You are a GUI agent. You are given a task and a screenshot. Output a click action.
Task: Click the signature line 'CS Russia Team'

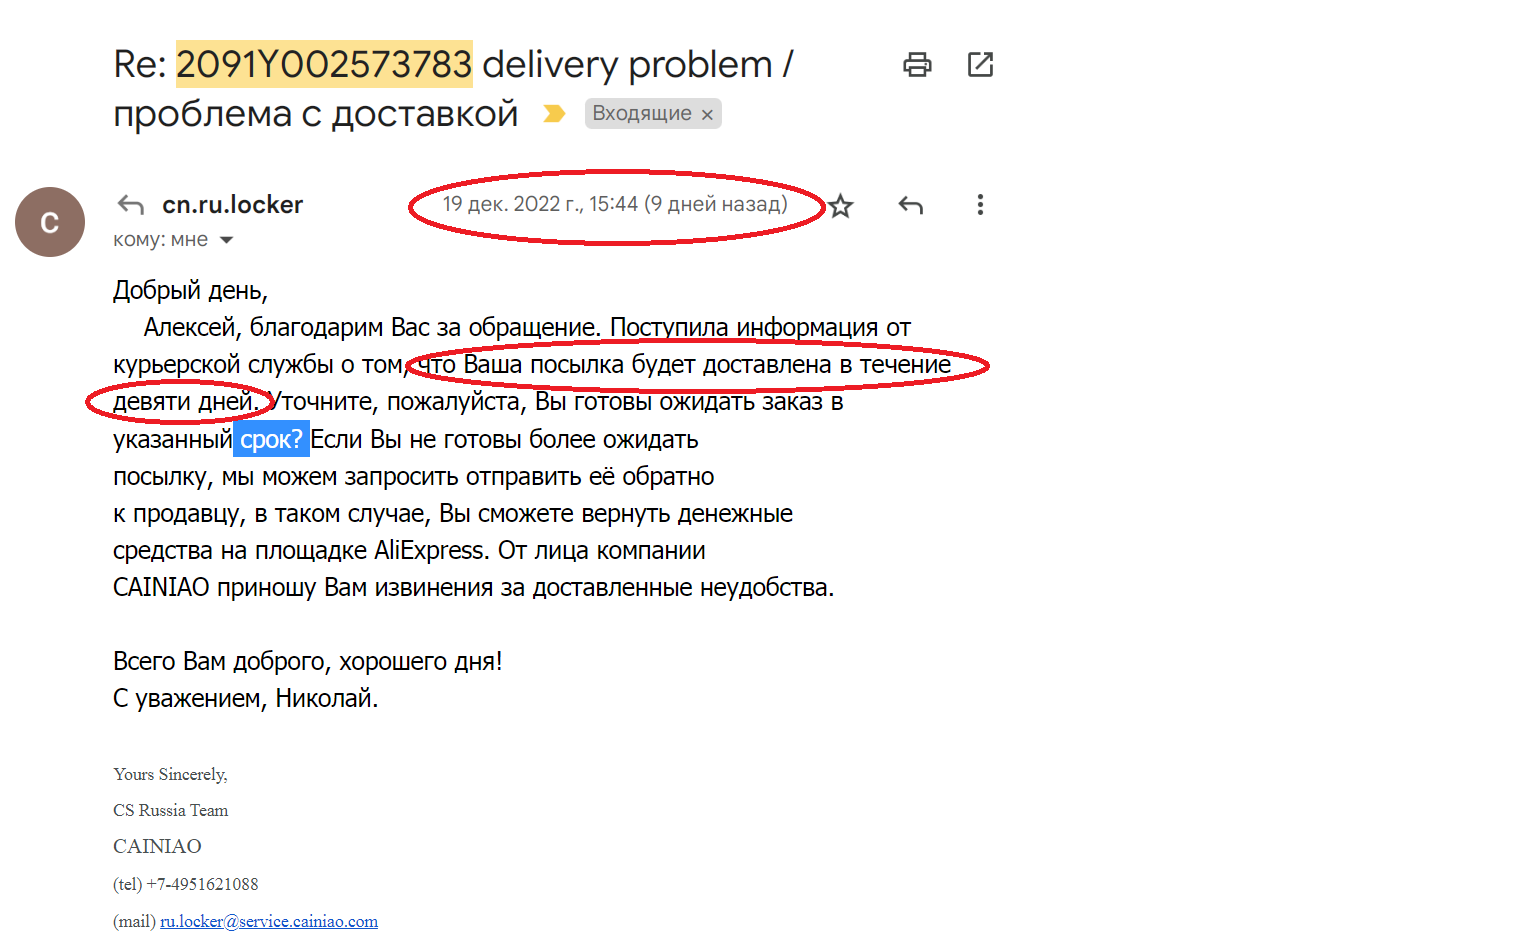[170, 810]
